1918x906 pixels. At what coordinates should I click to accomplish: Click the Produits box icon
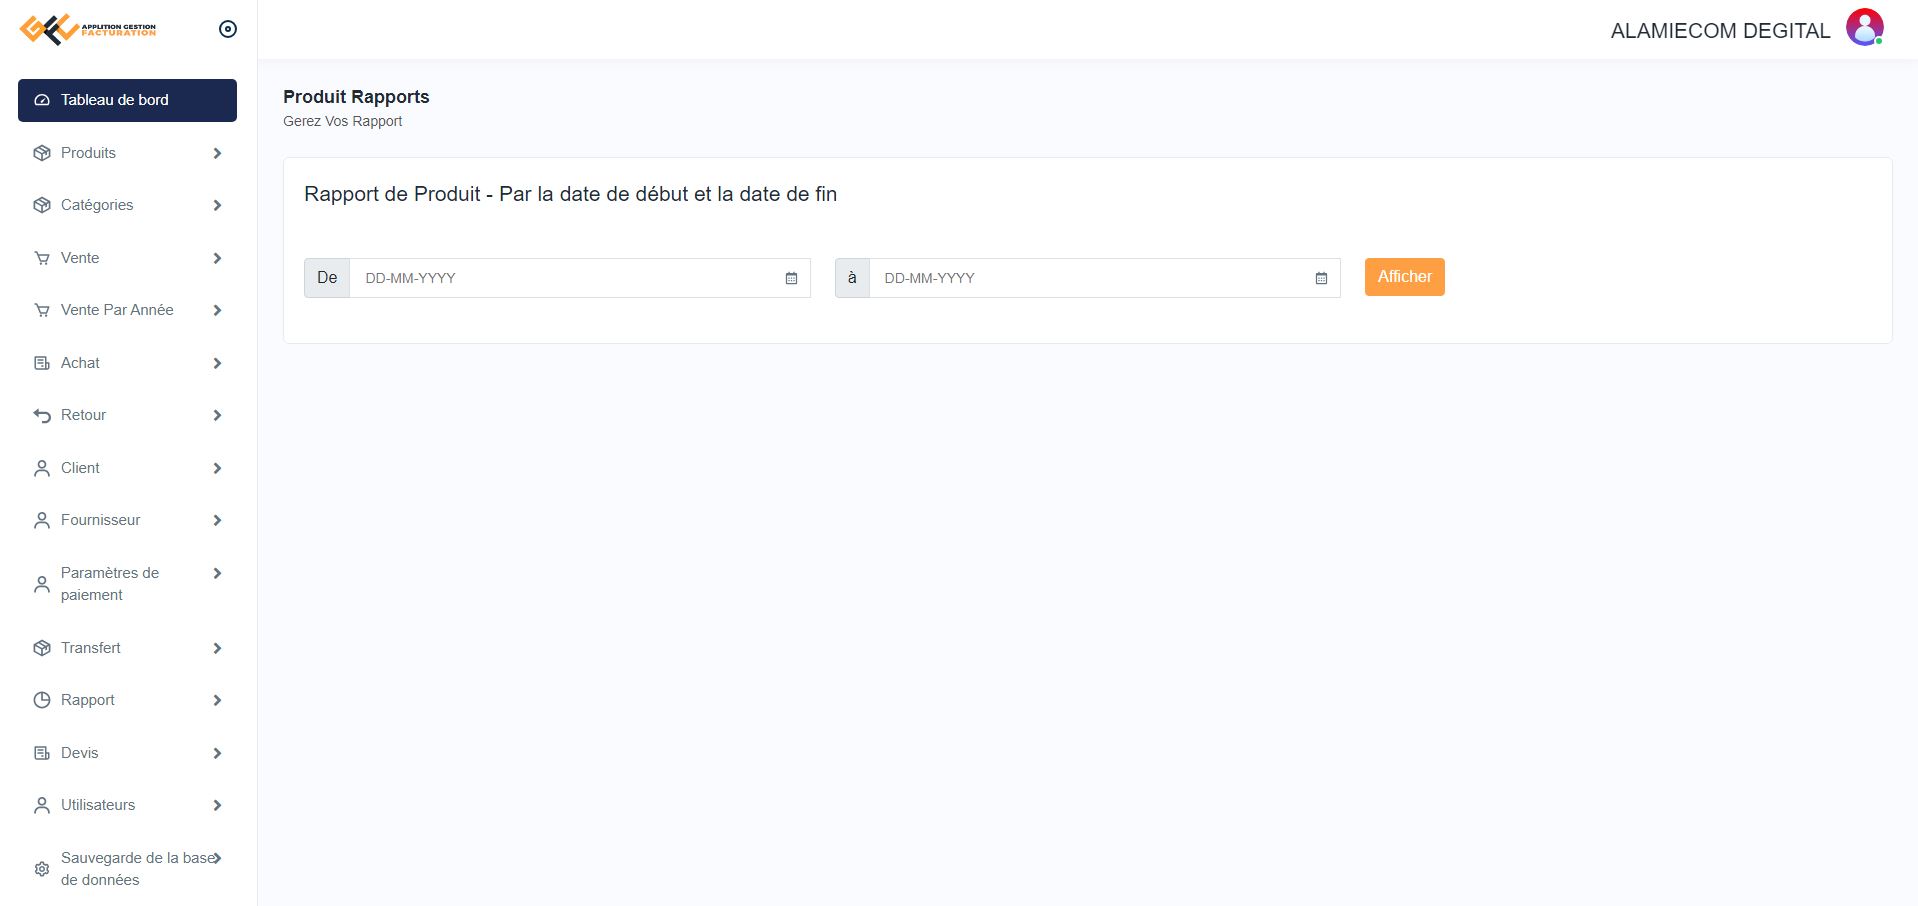(x=42, y=153)
